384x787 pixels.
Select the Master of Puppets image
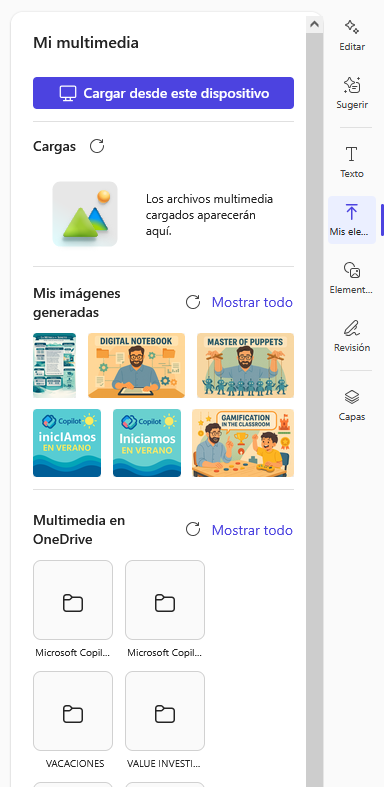pyautogui.click(x=245, y=365)
